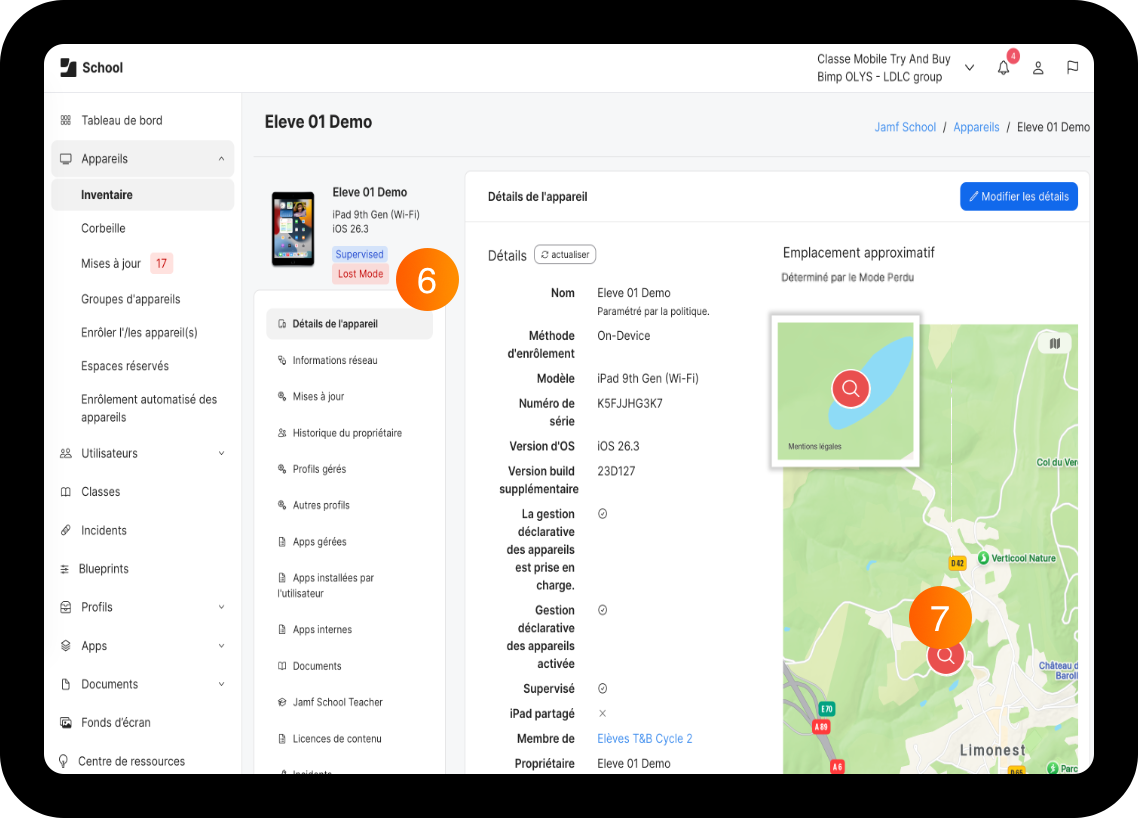This screenshot has height=818, width=1138.
Task: Open the Élèves T&B Cycle 2 link
Action: click(x=644, y=738)
